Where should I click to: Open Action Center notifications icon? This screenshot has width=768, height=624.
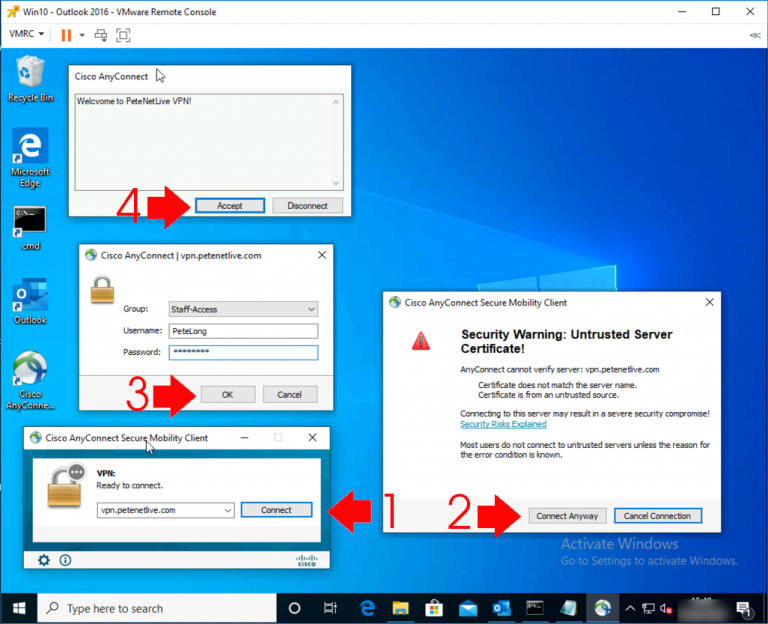coord(744,609)
